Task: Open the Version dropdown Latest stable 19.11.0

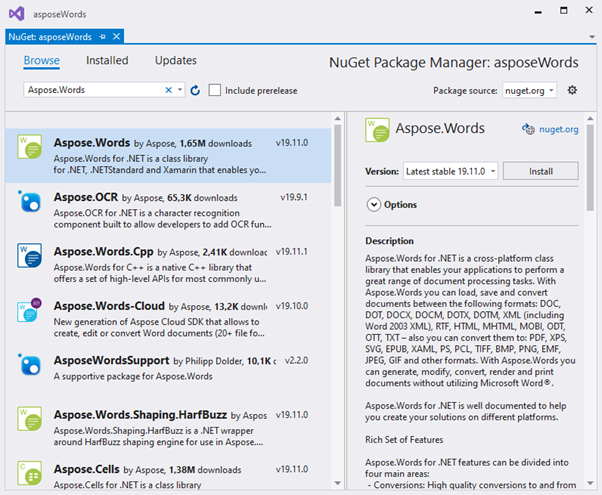Action: point(450,171)
